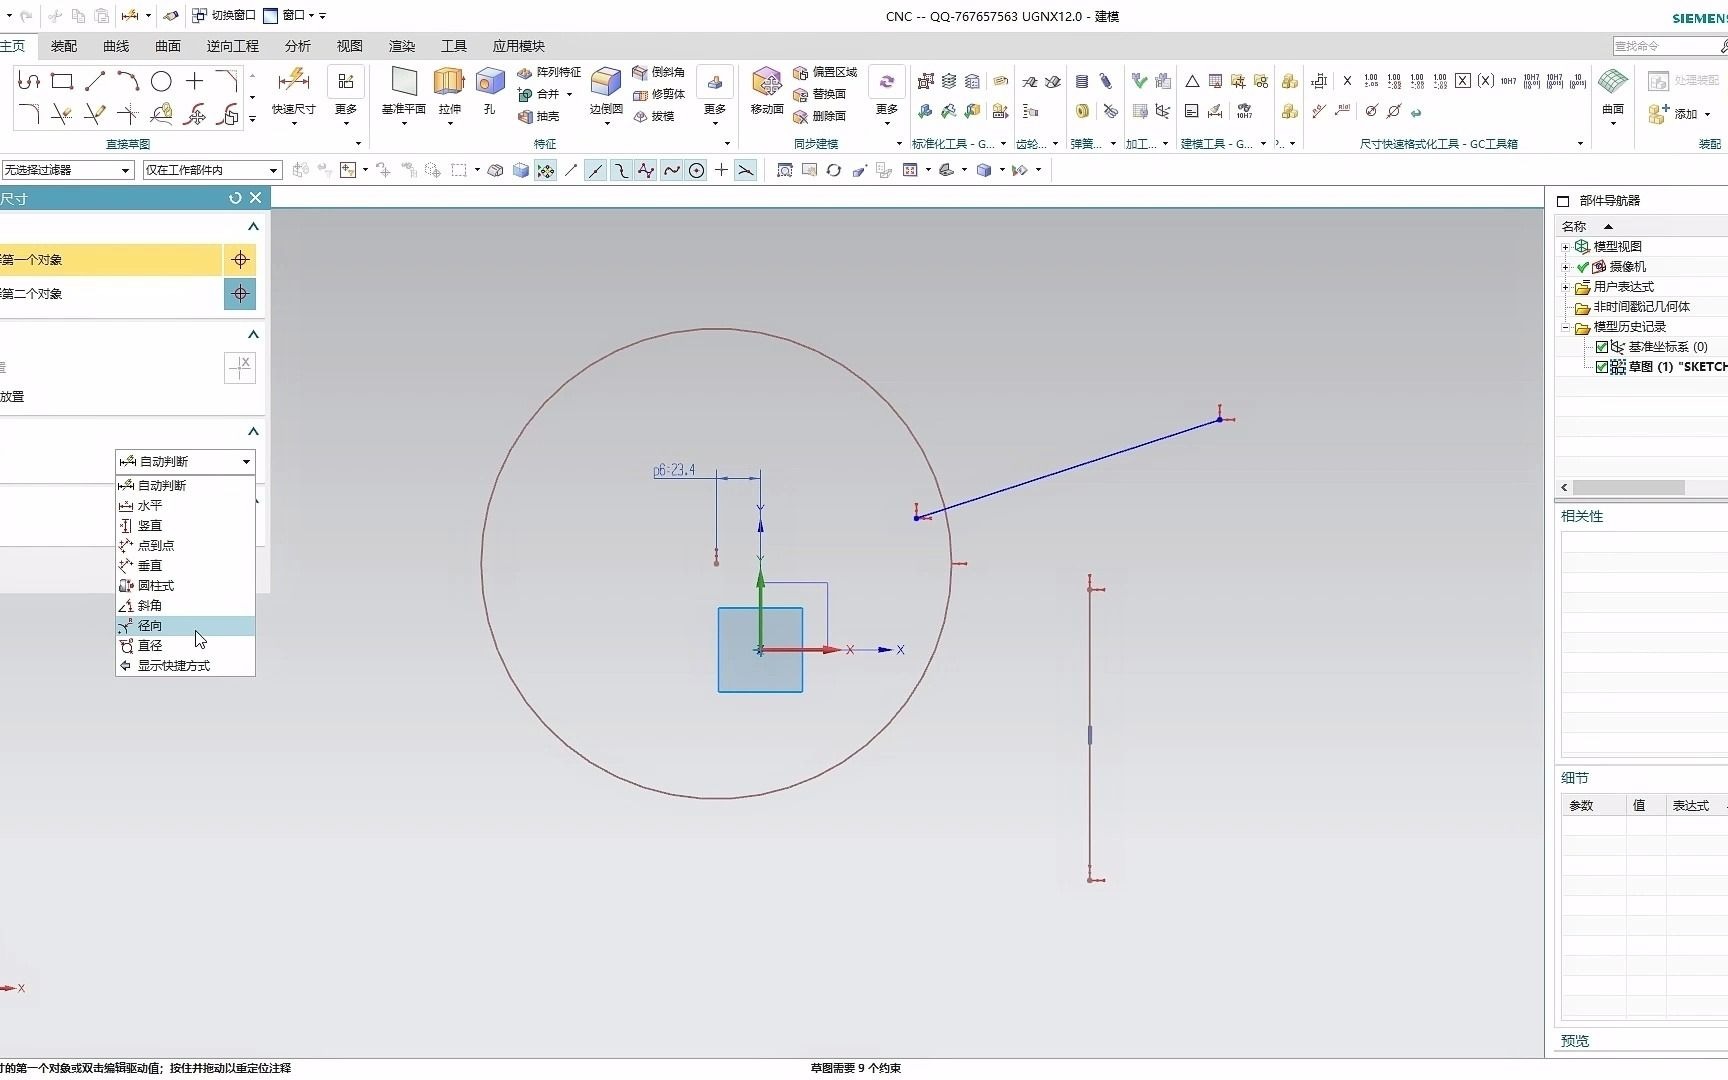Toggle the 摄像机 tree node
The height and width of the screenshot is (1080, 1728).
tap(1566, 267)
